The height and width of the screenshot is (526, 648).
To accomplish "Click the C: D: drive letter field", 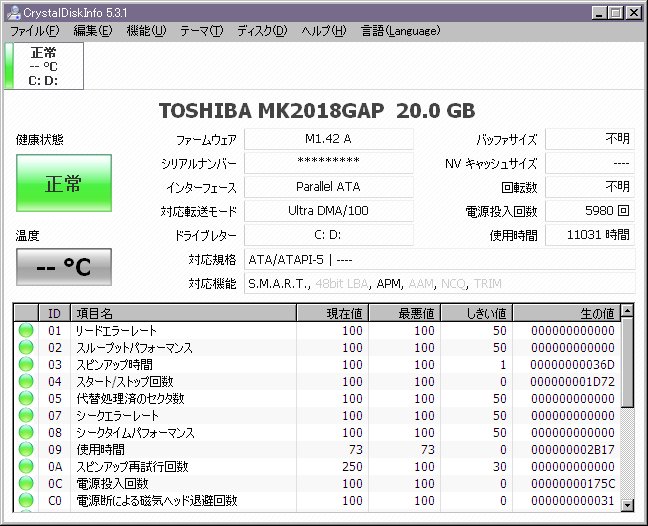I will pyautogui.click(x=329, y=235).
